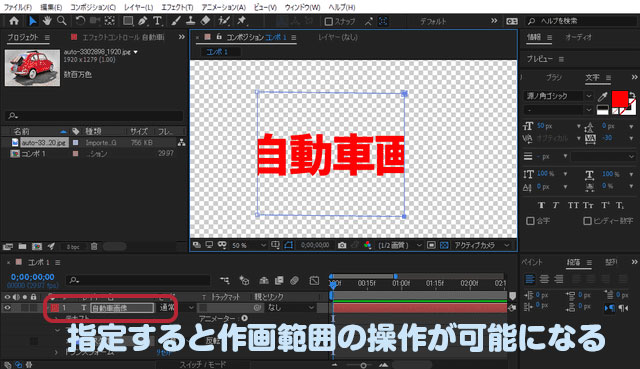Select the Rectangle shape tool
640x369 pixels.
(128, 21)
